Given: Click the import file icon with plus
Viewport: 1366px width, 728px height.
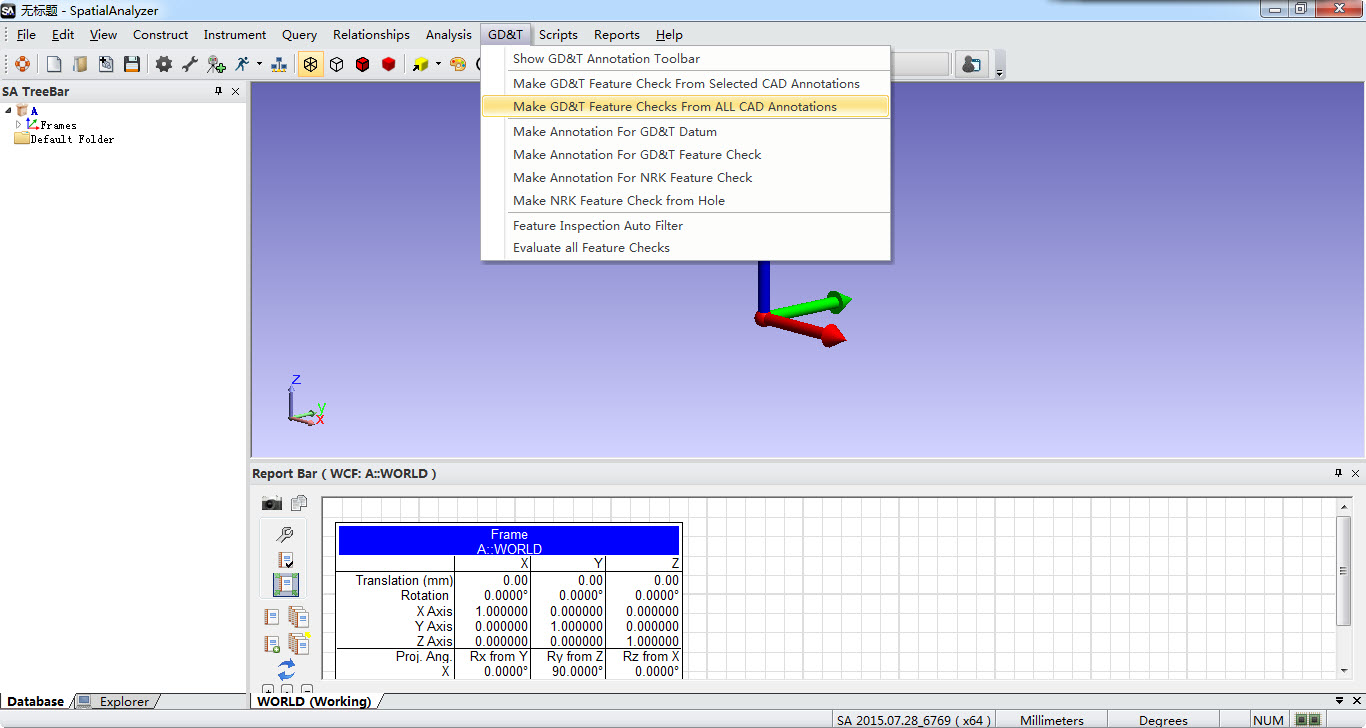Looking at the screenshot, I should 106,64.
